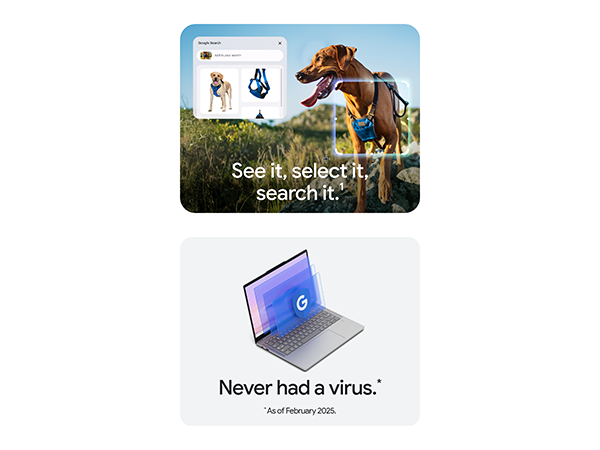This screenshot has height=450, width=600.
Task: Click the glowing selection box around harness
Action: click(x=372, y=118)
